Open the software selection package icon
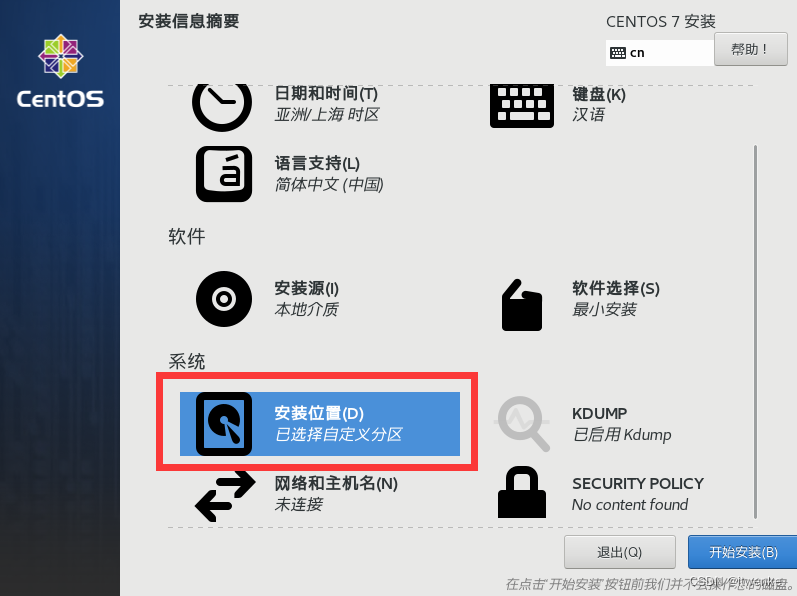The height and width of the screenshot is (596, 797). tap(522, 305)
